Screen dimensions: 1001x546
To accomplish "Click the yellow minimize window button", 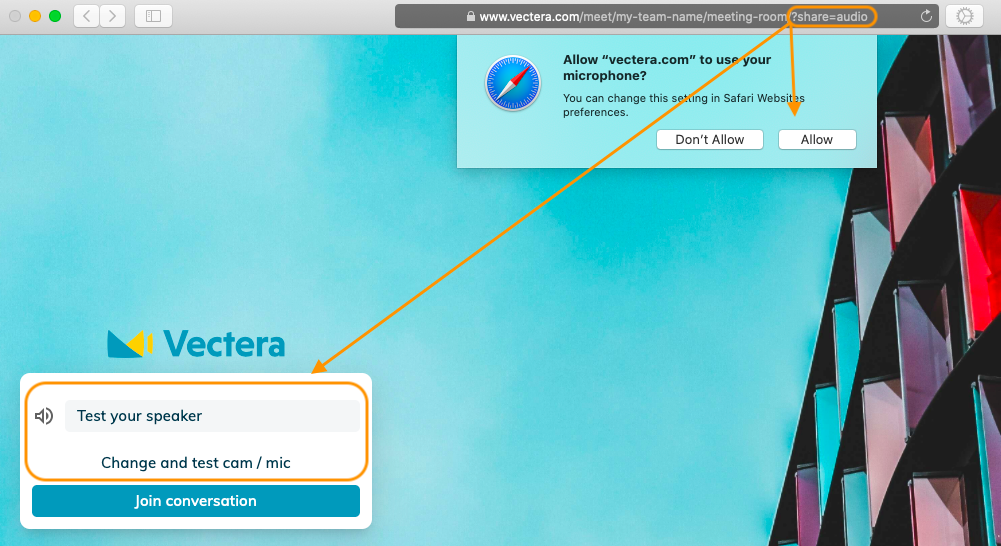I will [x=35, y=16].
